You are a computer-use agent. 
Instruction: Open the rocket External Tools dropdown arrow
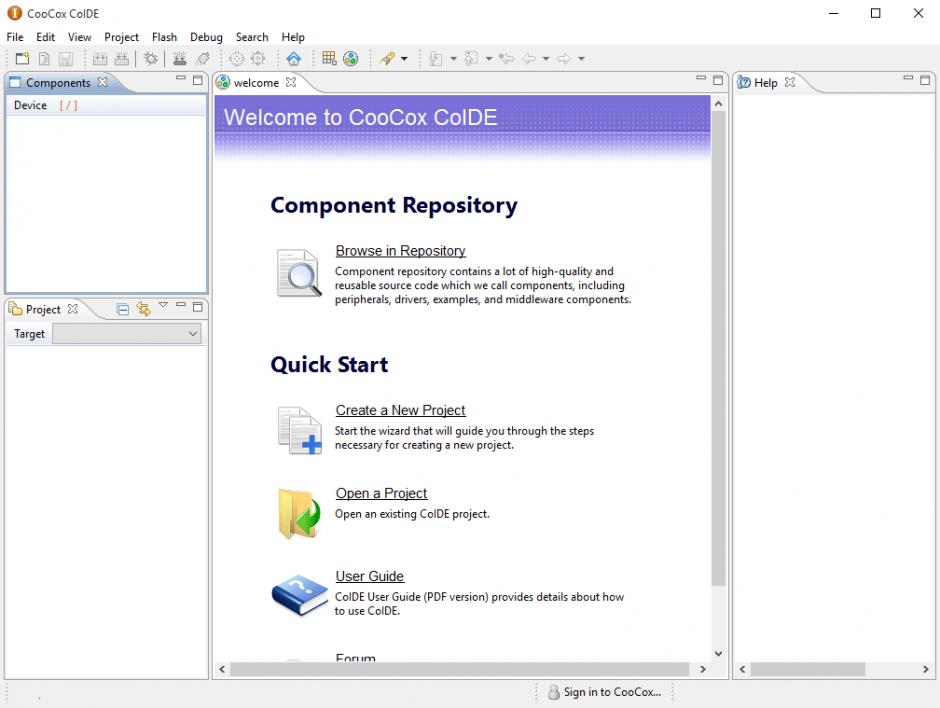(404, 59)
